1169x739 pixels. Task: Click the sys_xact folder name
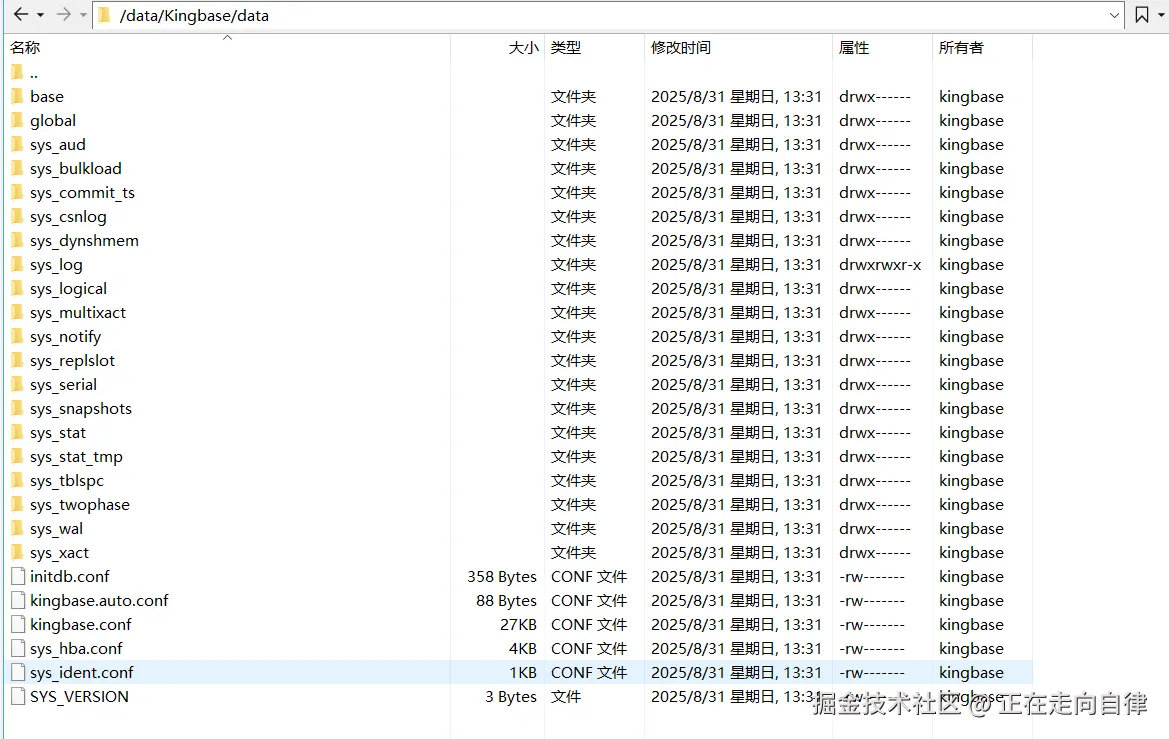tap(60, 553)
